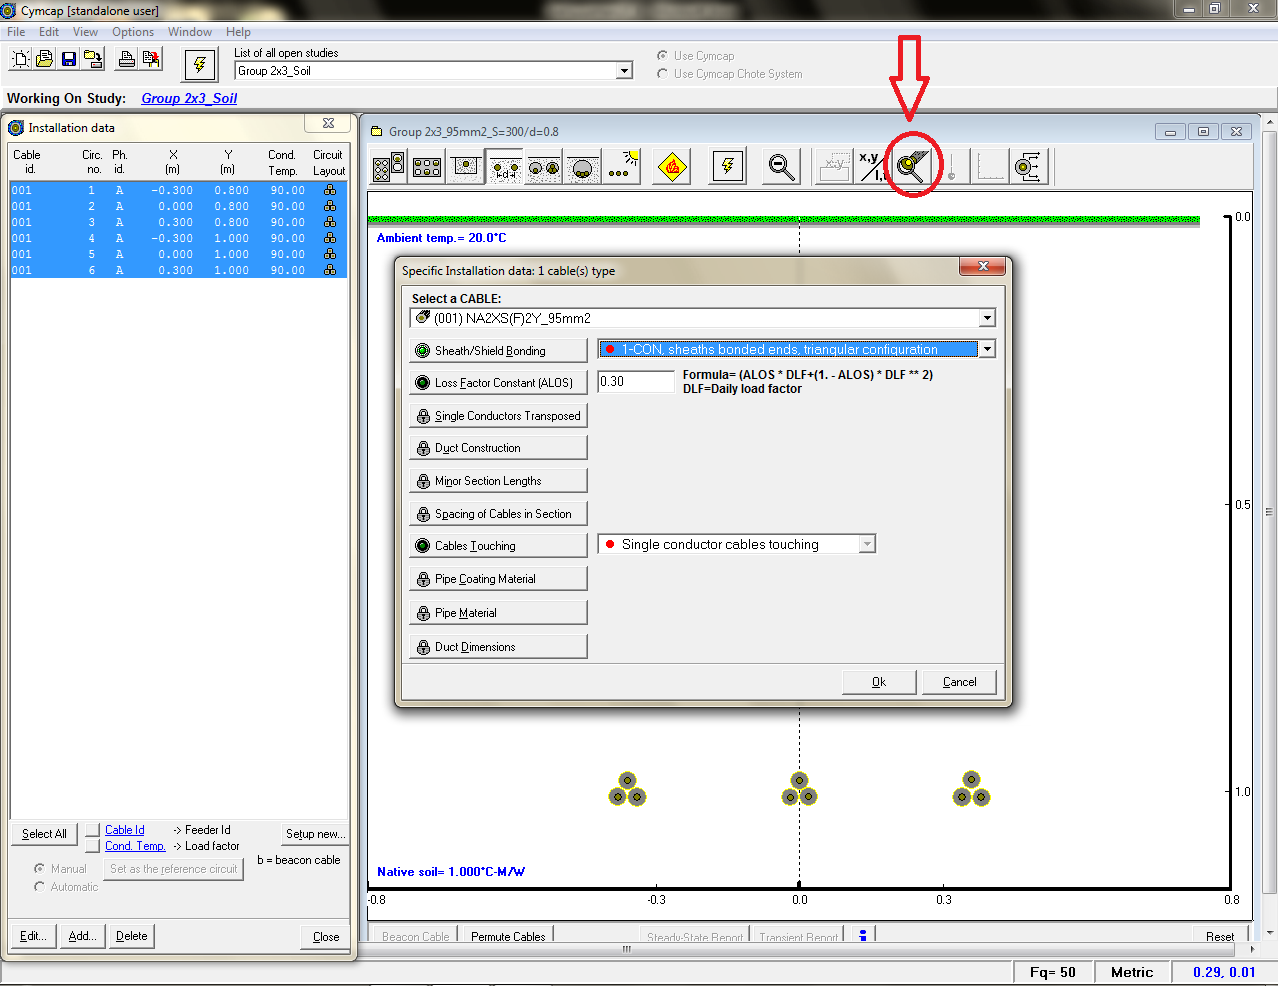Open the Help menu
Screen dimensions: 1278x986
238,32
